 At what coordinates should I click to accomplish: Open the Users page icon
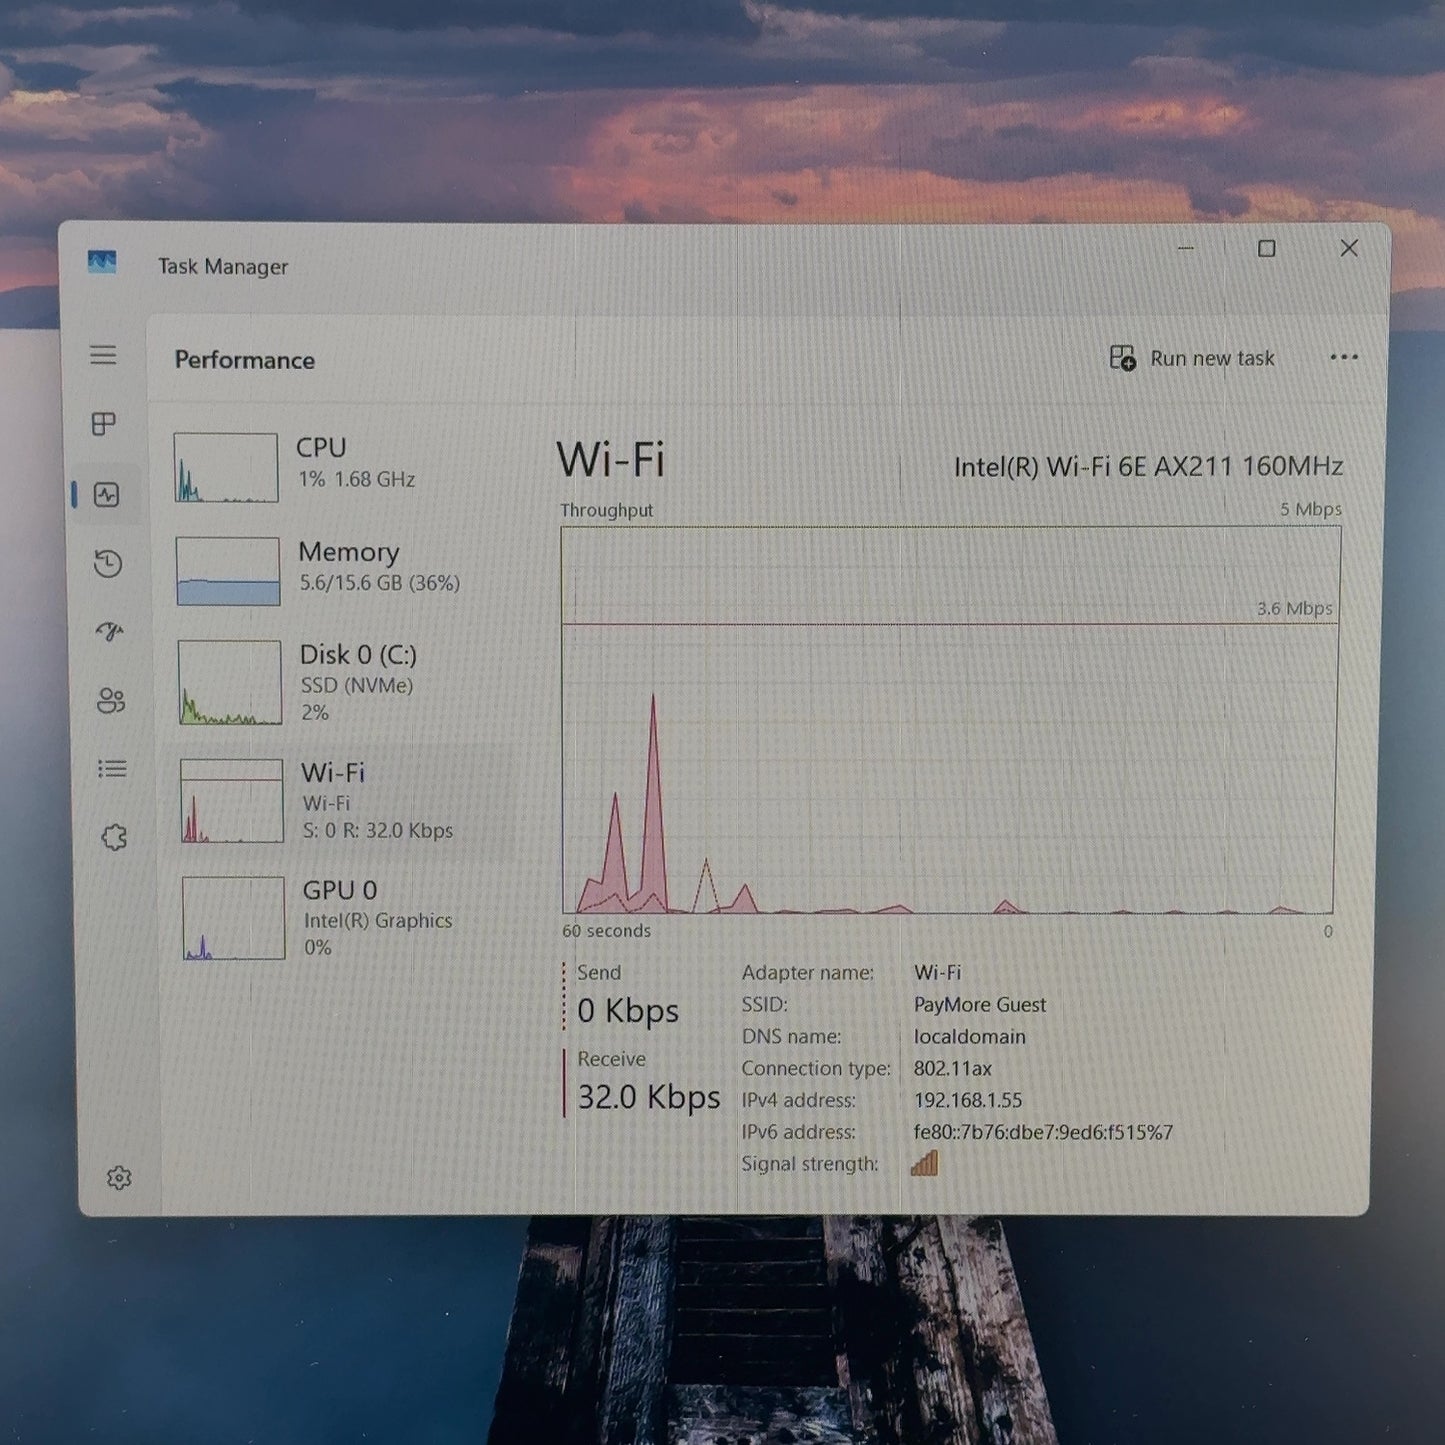(x=111, y=700)
